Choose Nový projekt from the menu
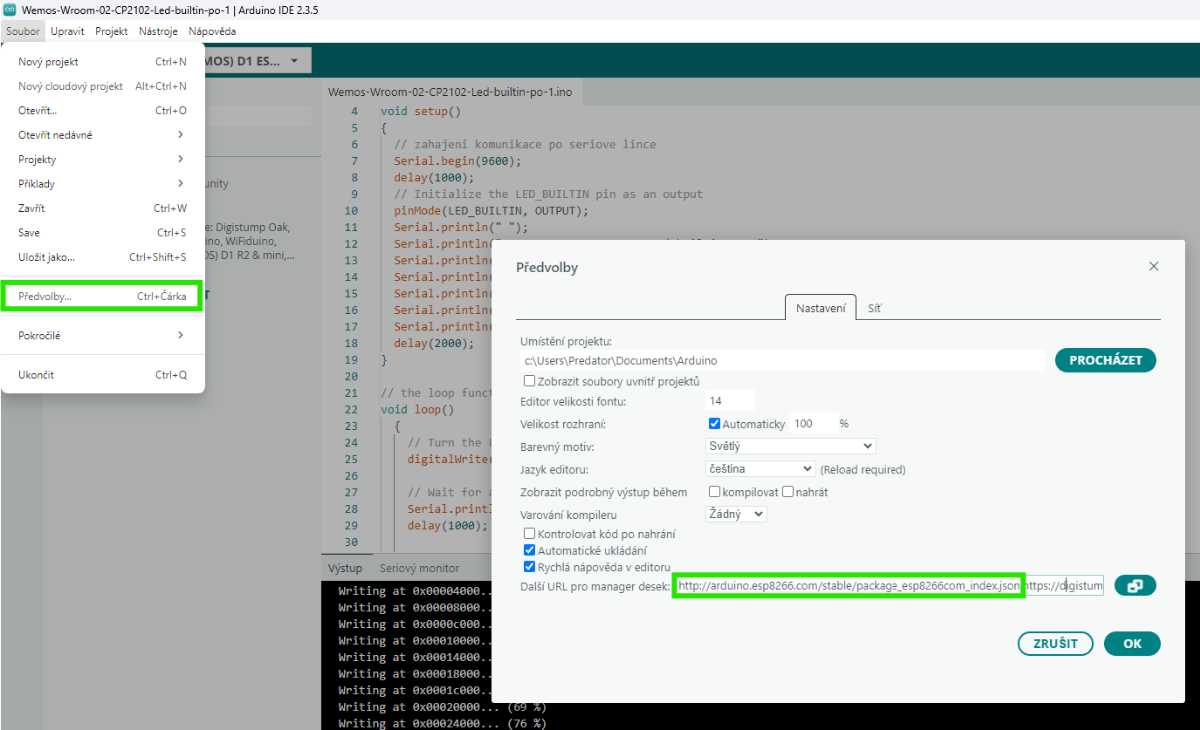Image resolution: width=1200 pixels, height=730 pixels. point(103,62)
